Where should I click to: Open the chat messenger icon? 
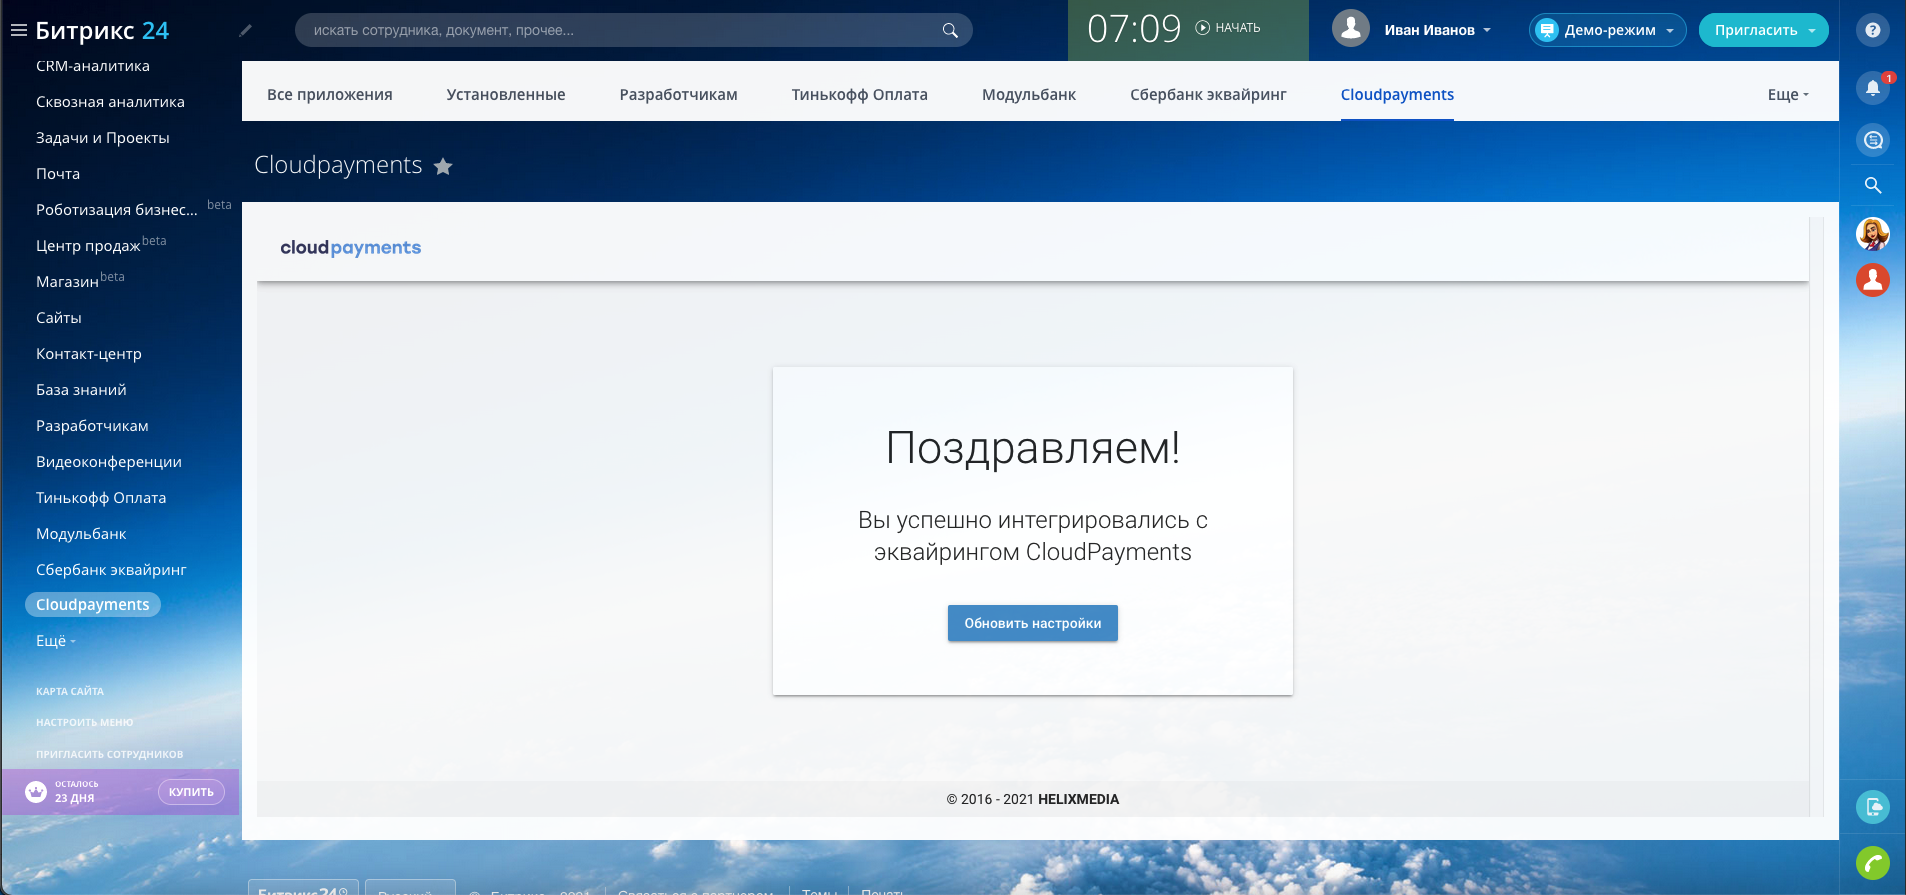pos(1873,140)
